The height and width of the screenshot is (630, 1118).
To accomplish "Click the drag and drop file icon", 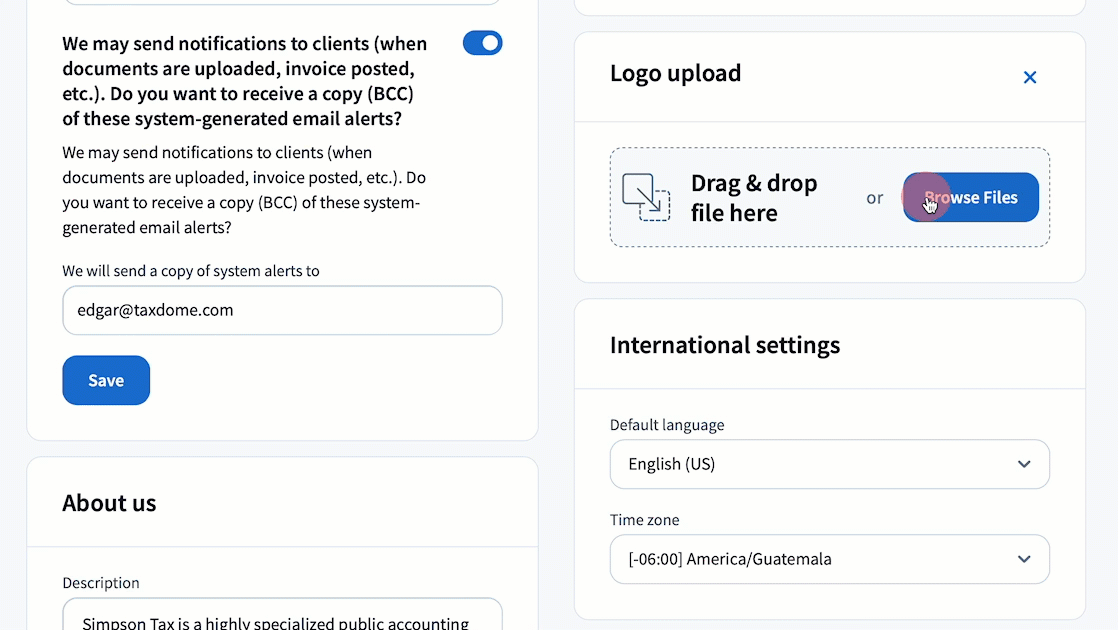I will click(646, 197).
